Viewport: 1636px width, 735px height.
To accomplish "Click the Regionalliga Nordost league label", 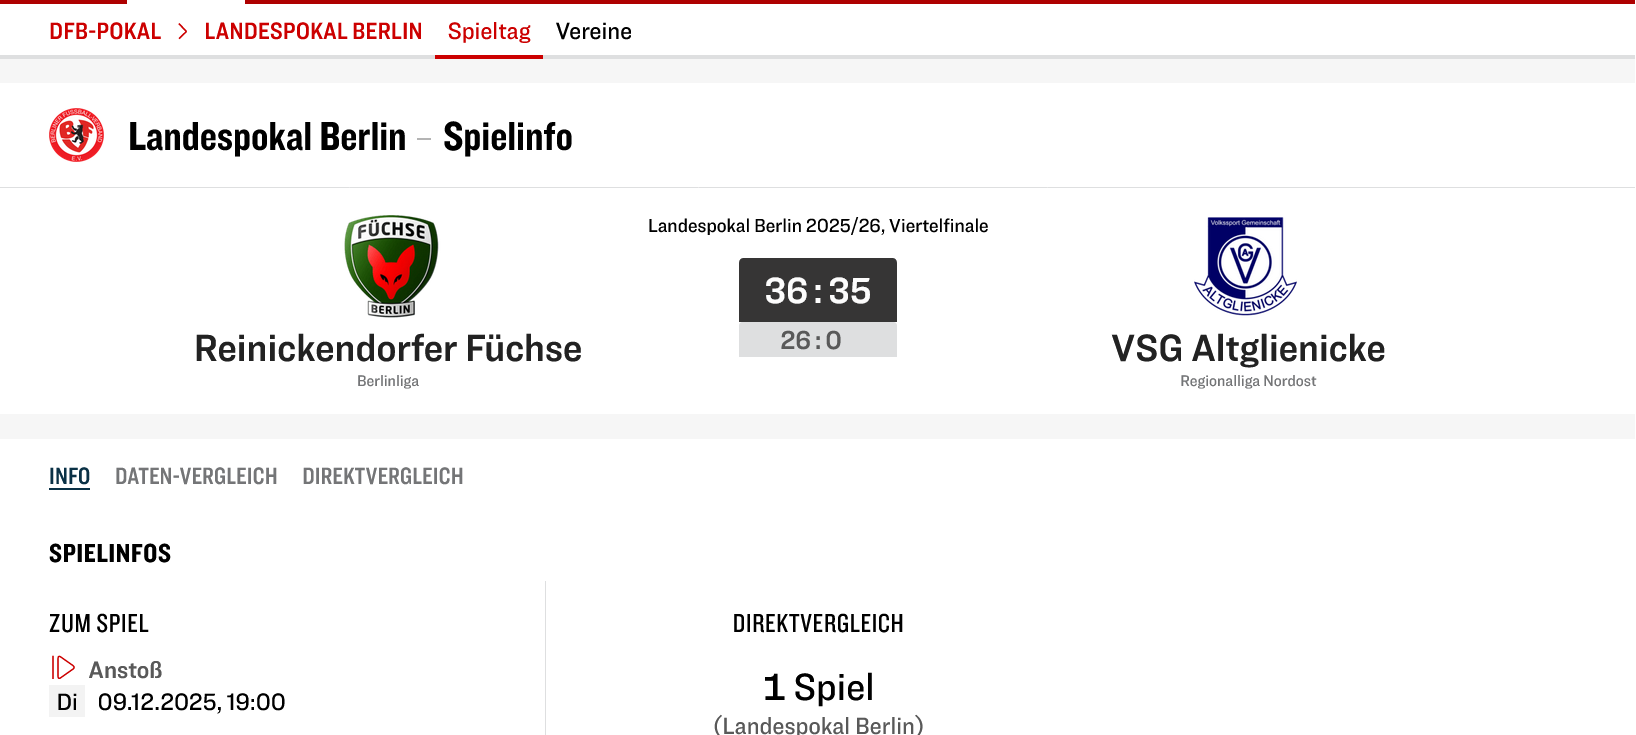I will pos(1248,381).
